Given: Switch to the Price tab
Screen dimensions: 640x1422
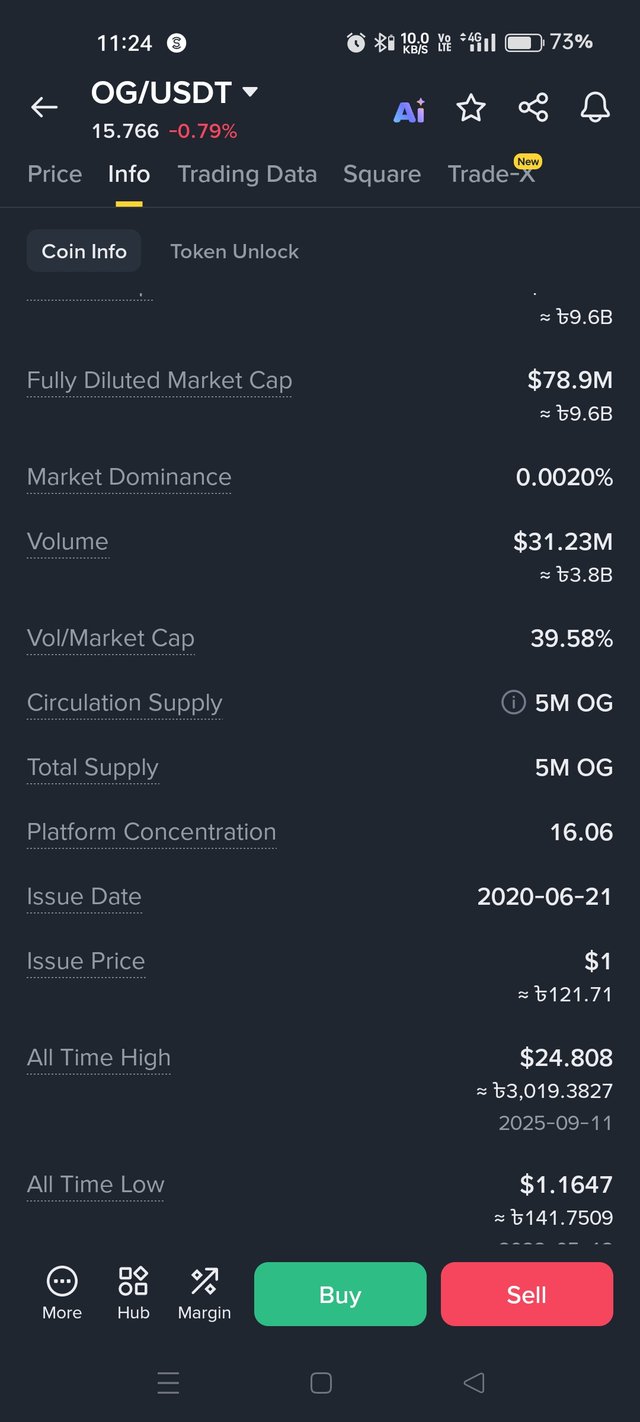Looking at the screenshot, I should click(55, 174).
